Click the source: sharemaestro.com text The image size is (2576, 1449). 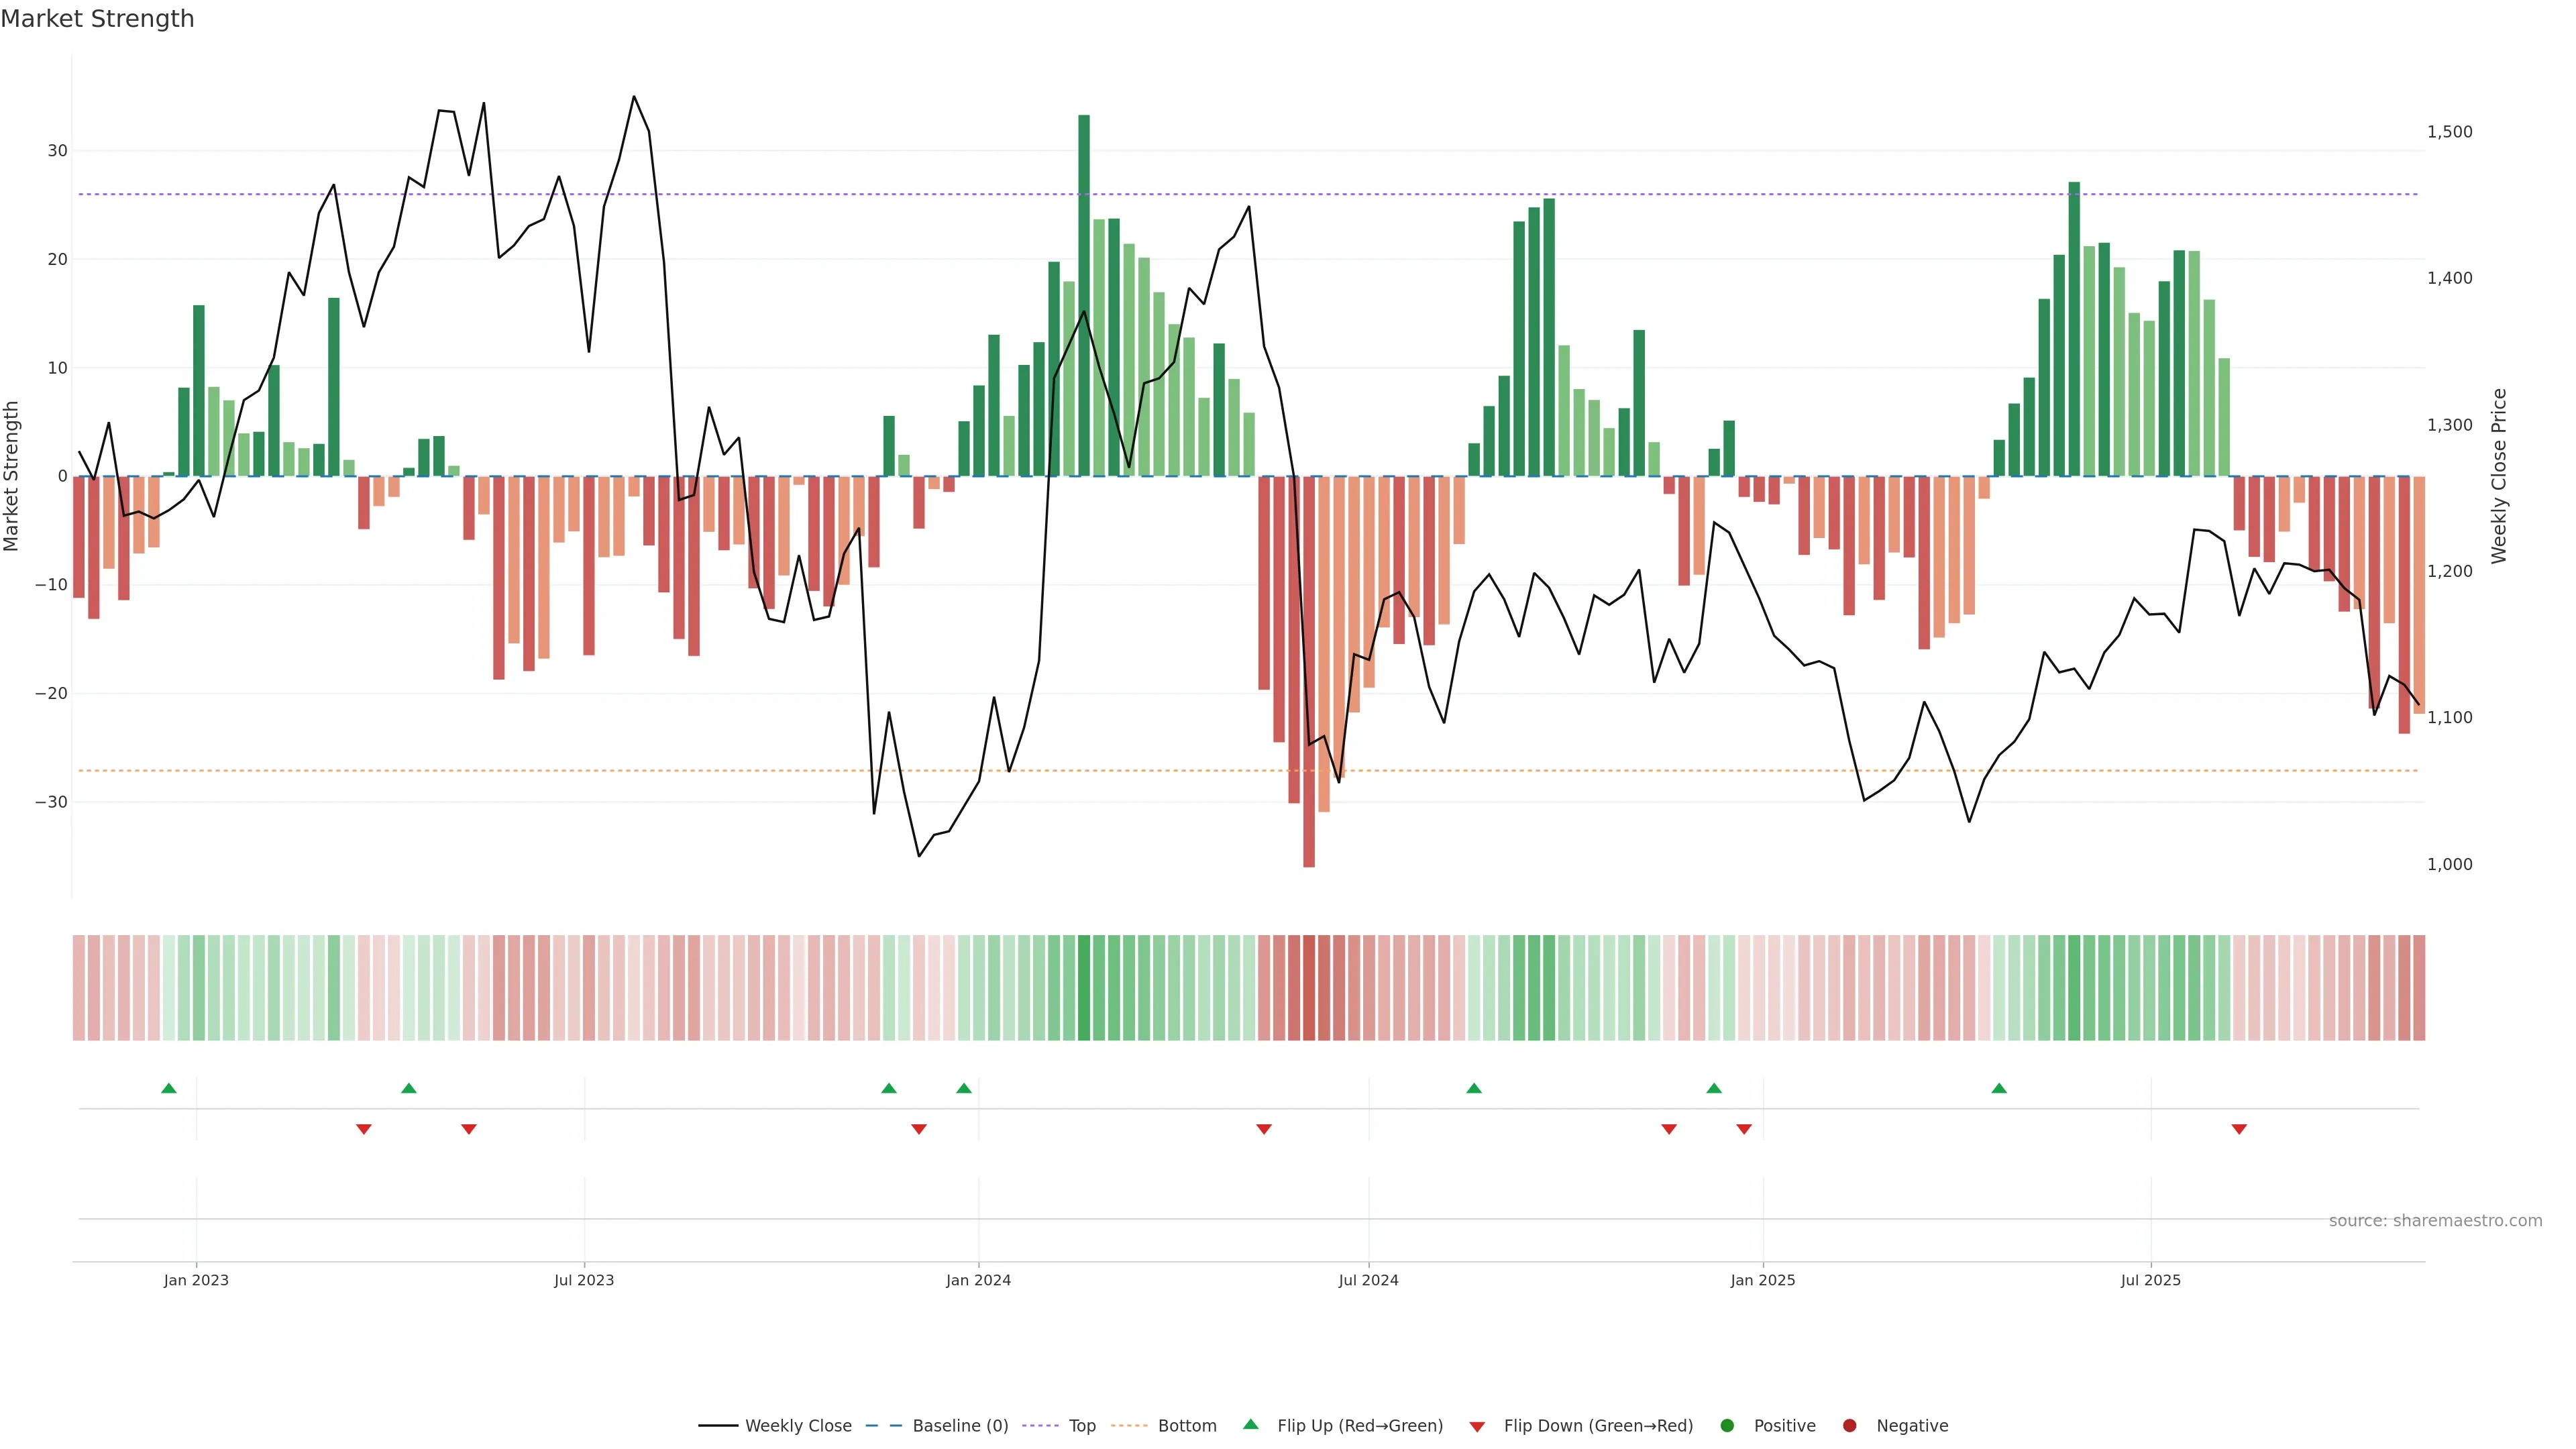coord(2435,1221)
